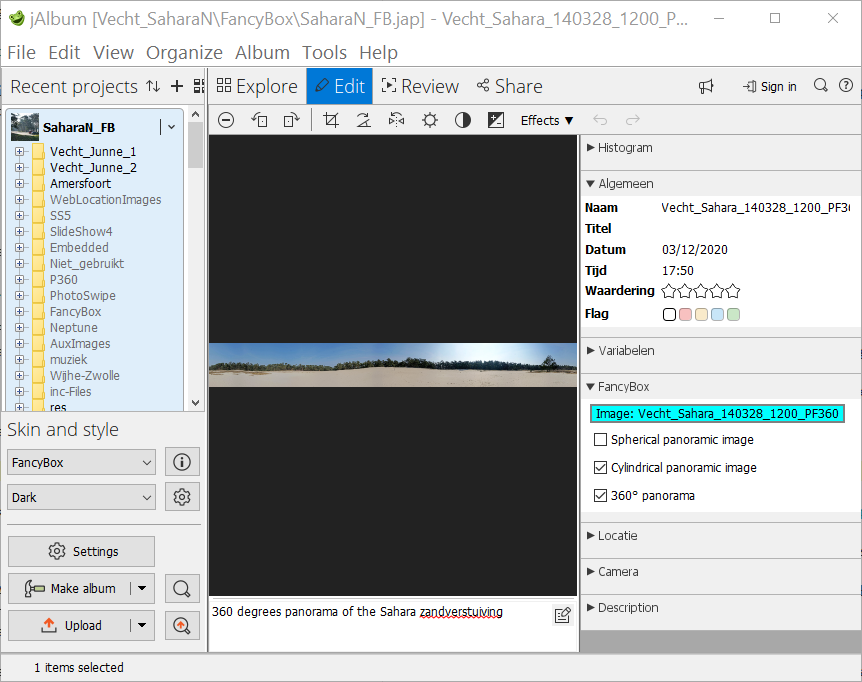
Task: Open the FancyBox skin dropdown
Action: (81, 463)
